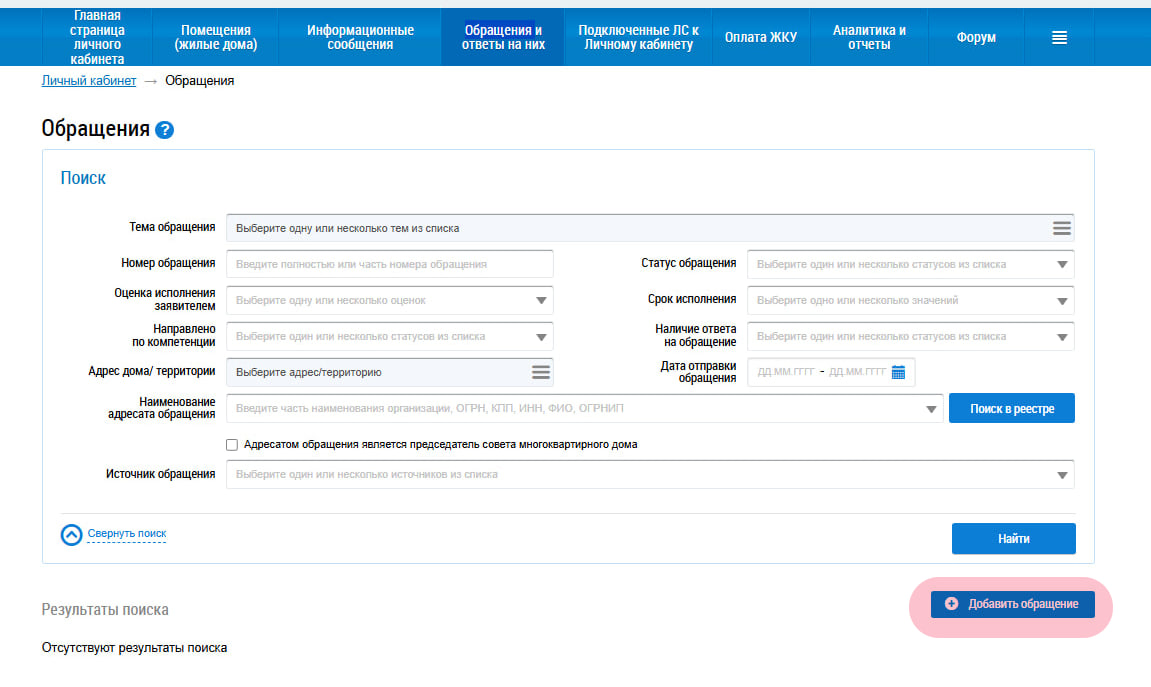Screen dimensions: 1151x687
Task: Open the Оплата ЖКУ tab
Action: pos(760,37)
